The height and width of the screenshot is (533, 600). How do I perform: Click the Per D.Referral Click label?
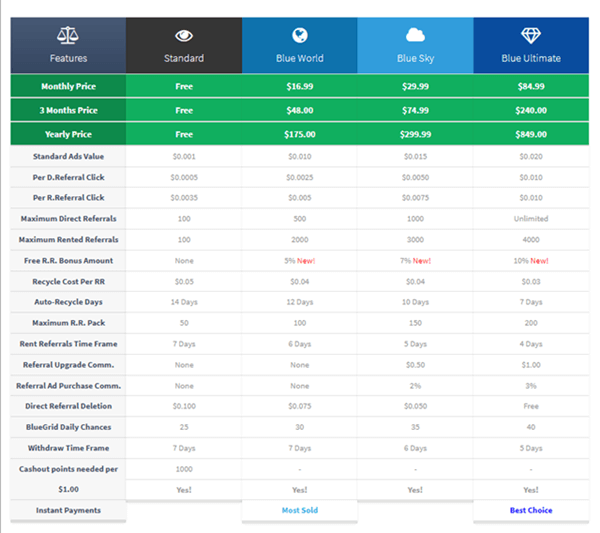[68, 178]
